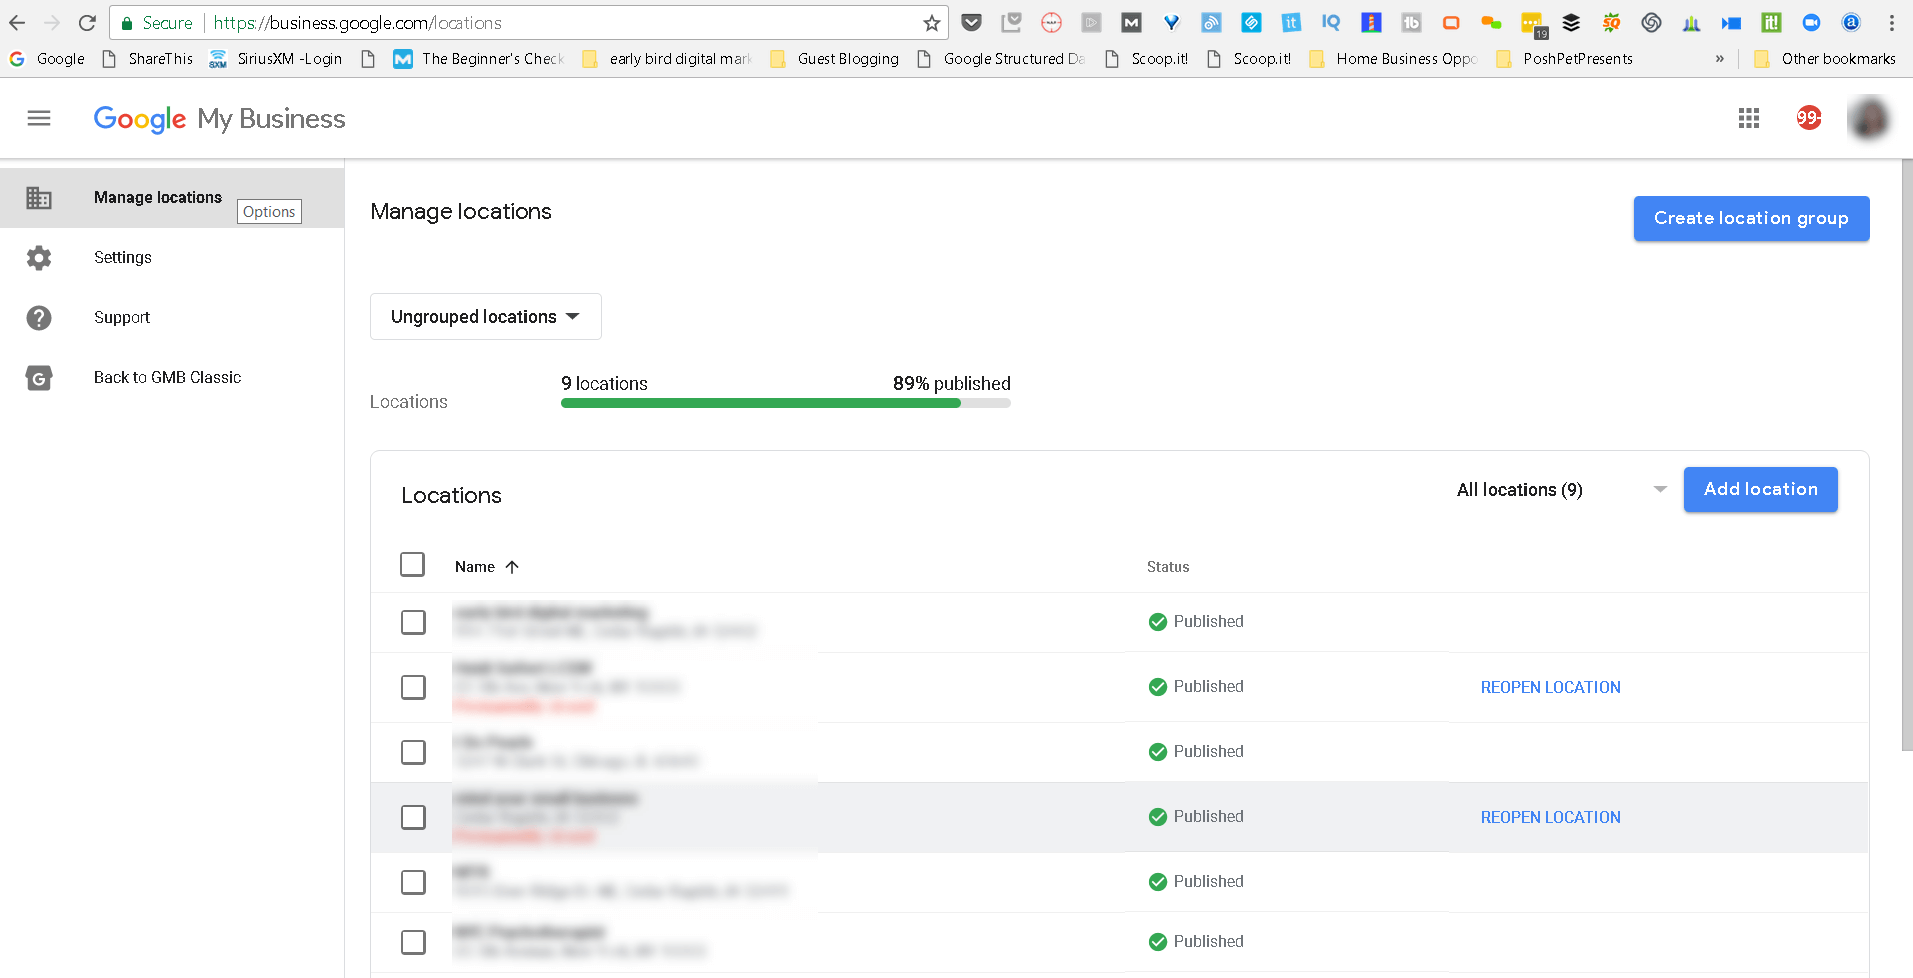Open Chrome's three-dot browser menu
This screenshot has height=978, width=1913.
[x=1891, y=22]
